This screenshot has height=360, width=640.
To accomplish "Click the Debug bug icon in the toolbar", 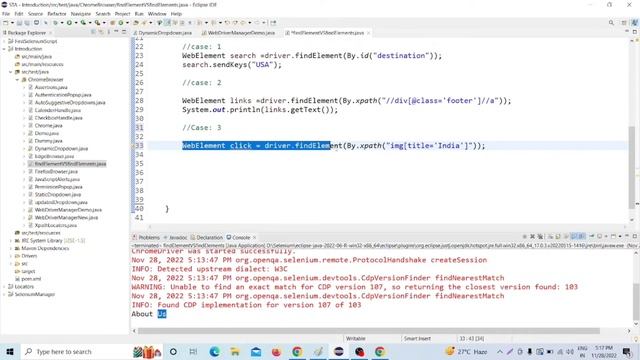I will tap(55, 23).
